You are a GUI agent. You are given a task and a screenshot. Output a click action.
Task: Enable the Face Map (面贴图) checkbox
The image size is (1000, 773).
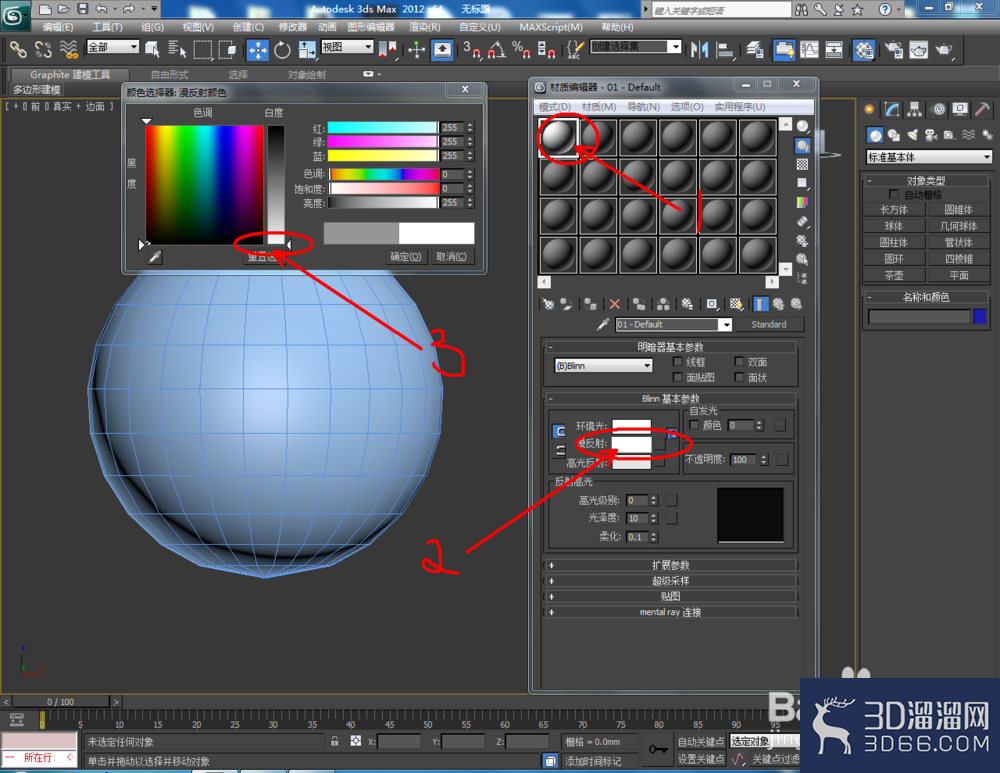tap(678, 377)
